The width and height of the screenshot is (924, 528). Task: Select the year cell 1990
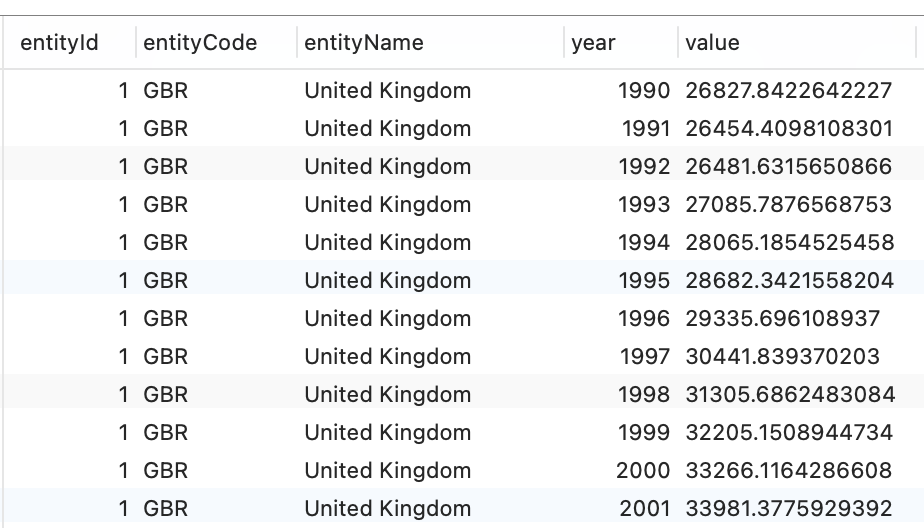pyautogui.click(x=644, y=91)
